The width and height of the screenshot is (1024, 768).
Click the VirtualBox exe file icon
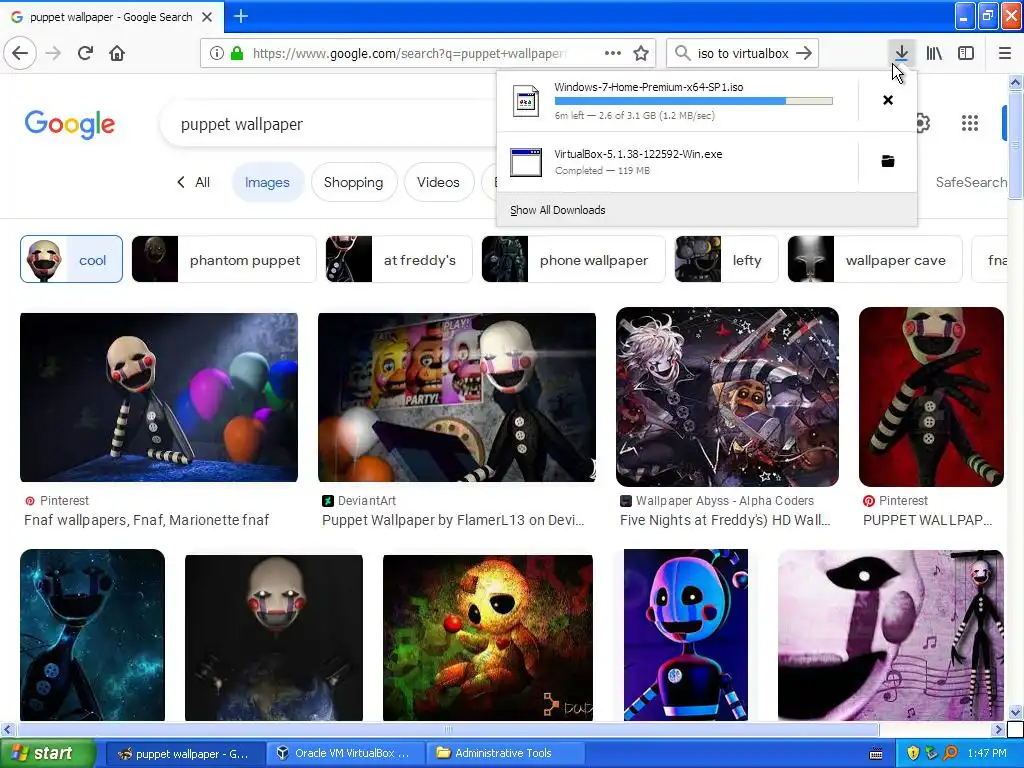(526, 162)
